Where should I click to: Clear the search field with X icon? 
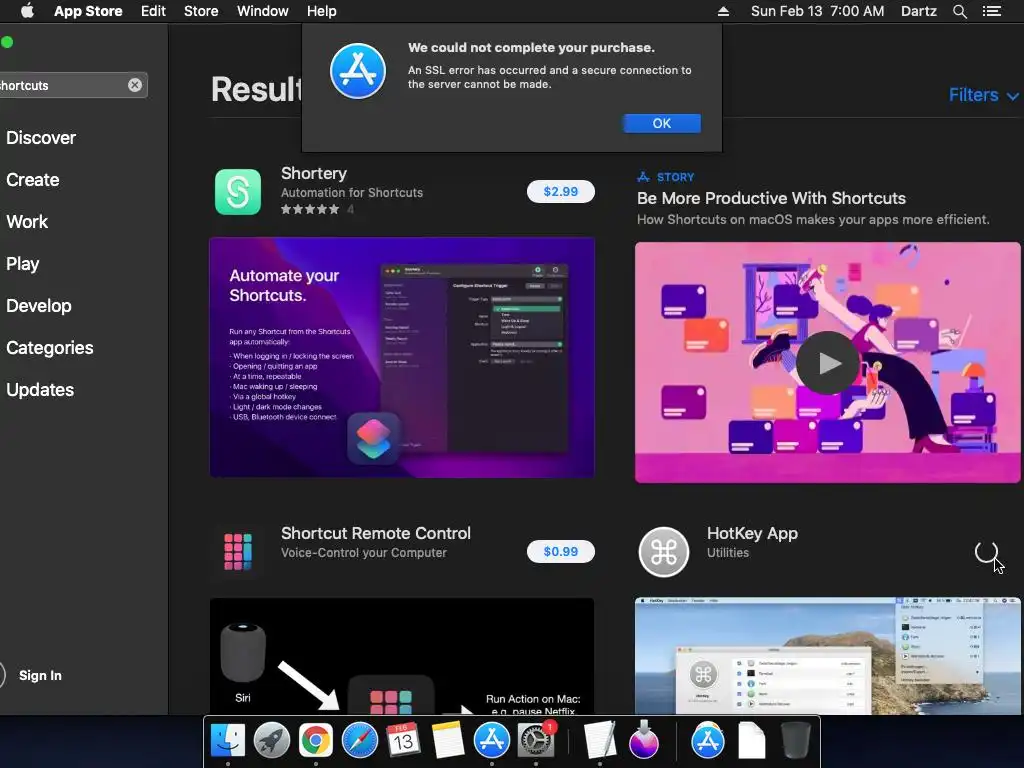tap(135, 85)
